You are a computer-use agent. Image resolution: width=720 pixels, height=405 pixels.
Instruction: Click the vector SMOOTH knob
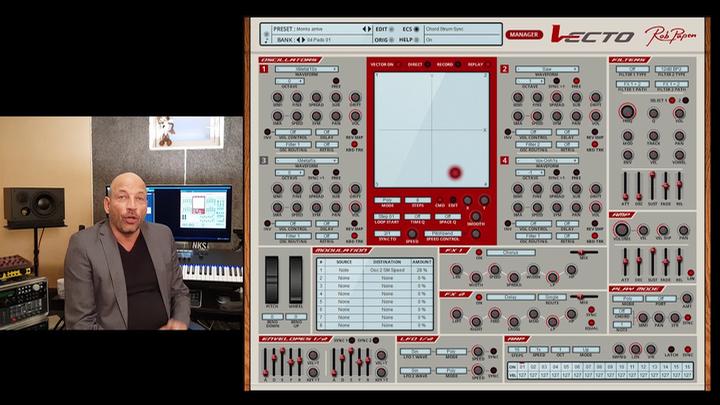[476, 216]
